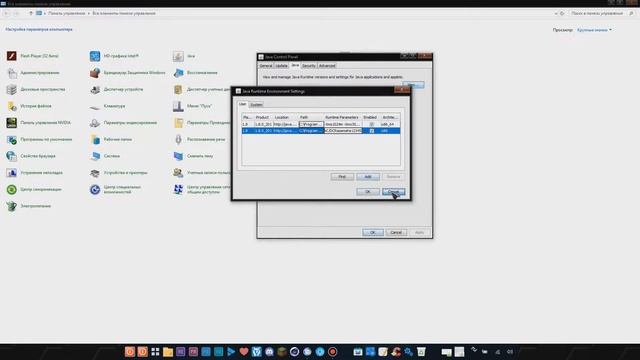Open Панель управления NVIDIA
The width and height of the screenshot is (640, 360).
click(39, 123)
